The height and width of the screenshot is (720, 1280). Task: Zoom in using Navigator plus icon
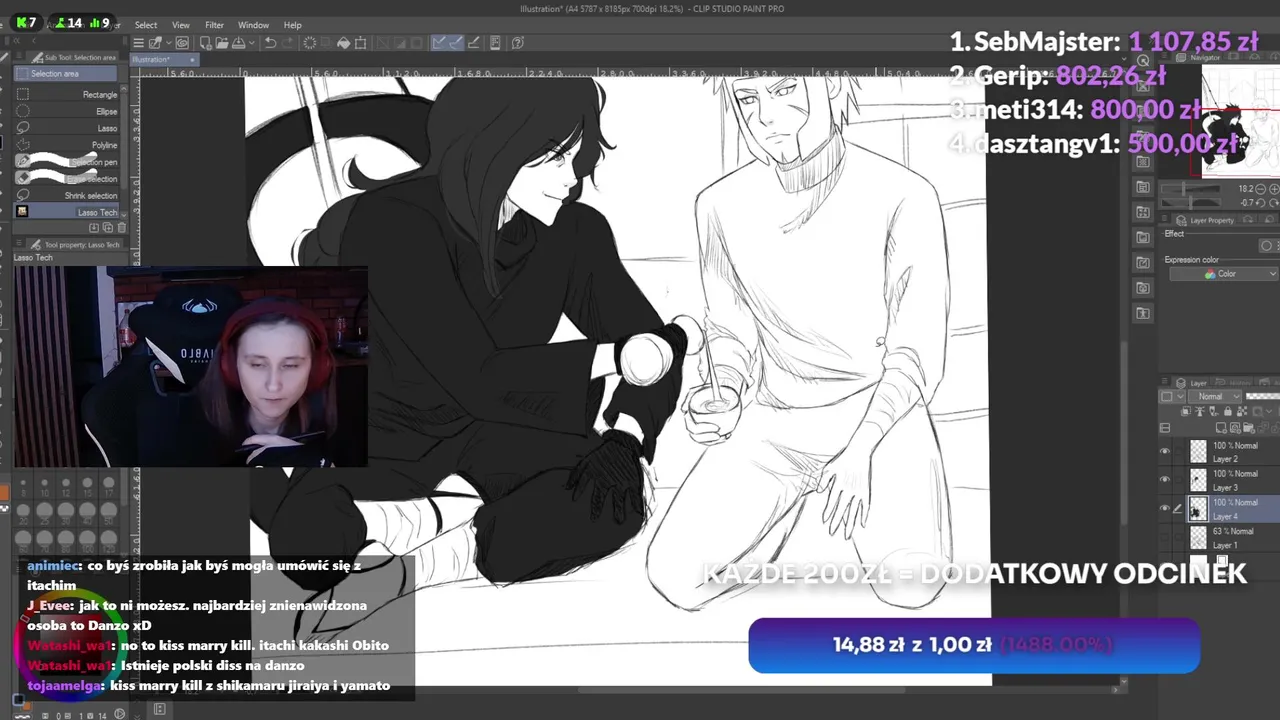[x=1274, y=189]
